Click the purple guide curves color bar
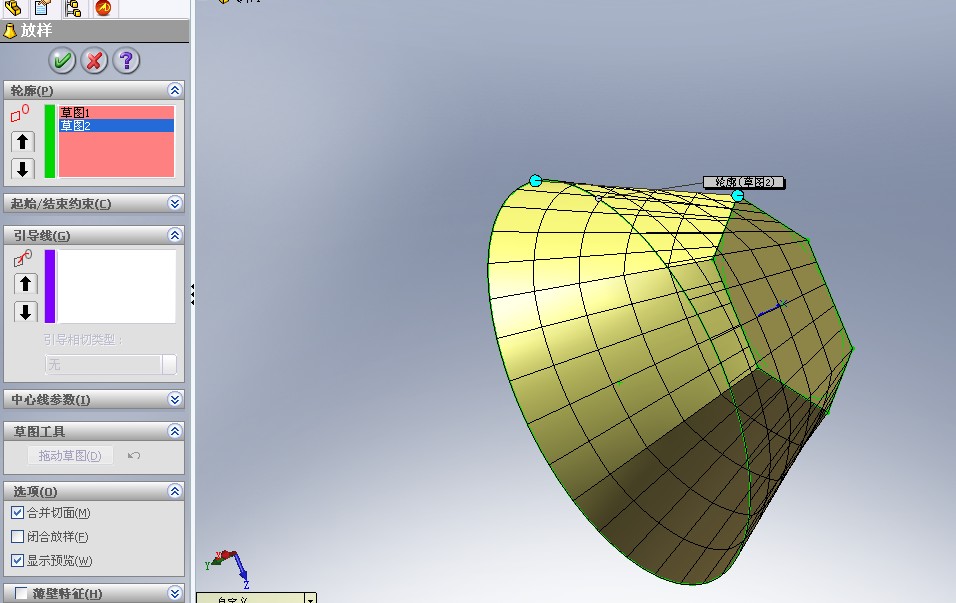The width and height of the screenshot is (956, 603). click(x=50, y=286)
